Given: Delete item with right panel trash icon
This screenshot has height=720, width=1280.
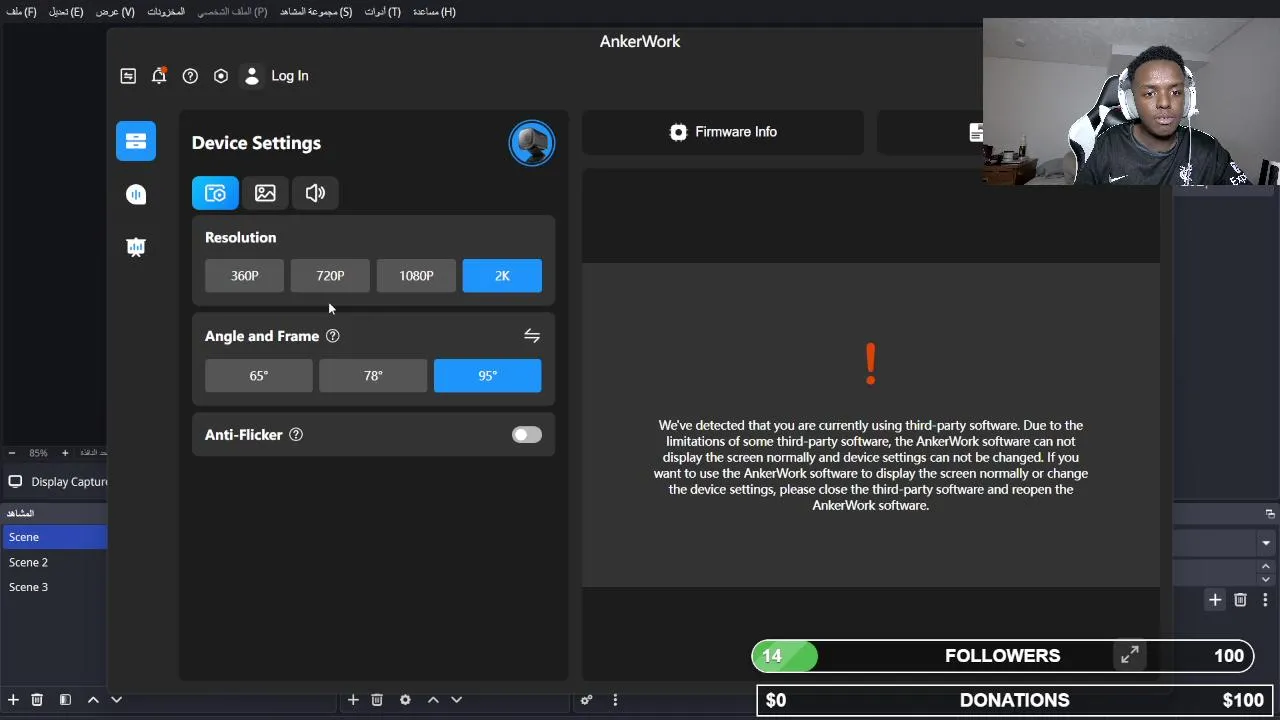Looking at the screenshot, I should click(x=1240, y=600).
